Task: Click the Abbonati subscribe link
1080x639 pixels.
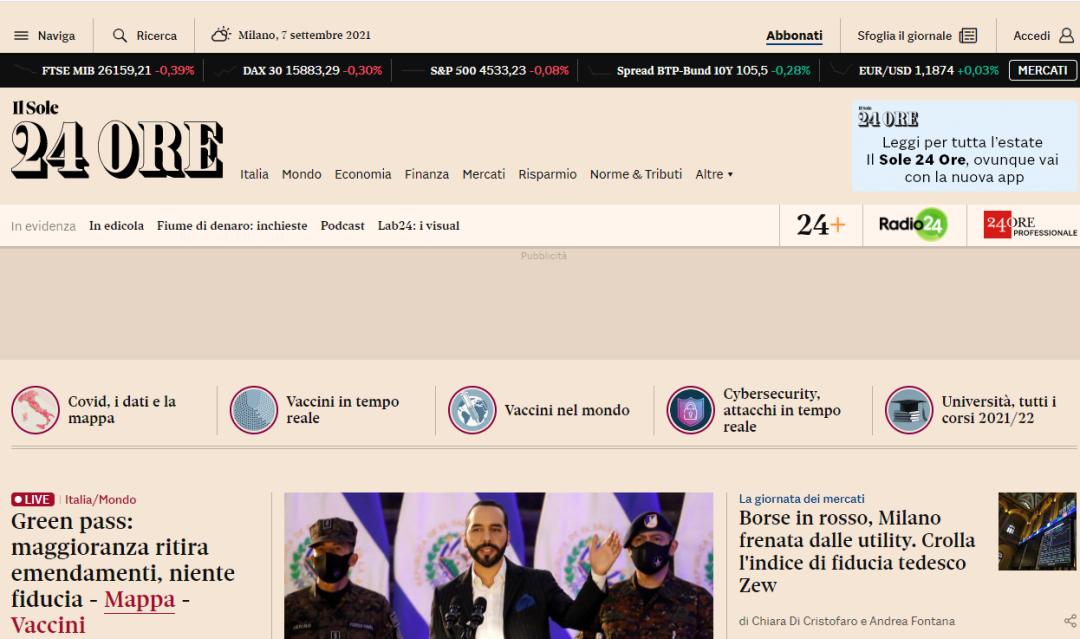Action: pyautogui.click(x=794, y=36)
